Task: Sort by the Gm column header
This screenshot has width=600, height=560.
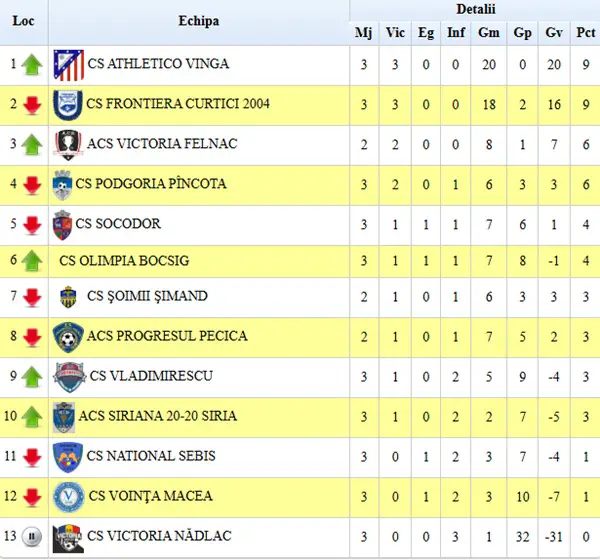Action: pos(489,33)
